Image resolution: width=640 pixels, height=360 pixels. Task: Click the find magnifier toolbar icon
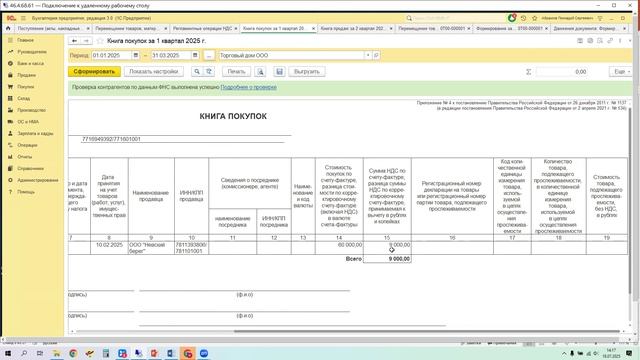[197, 71]
